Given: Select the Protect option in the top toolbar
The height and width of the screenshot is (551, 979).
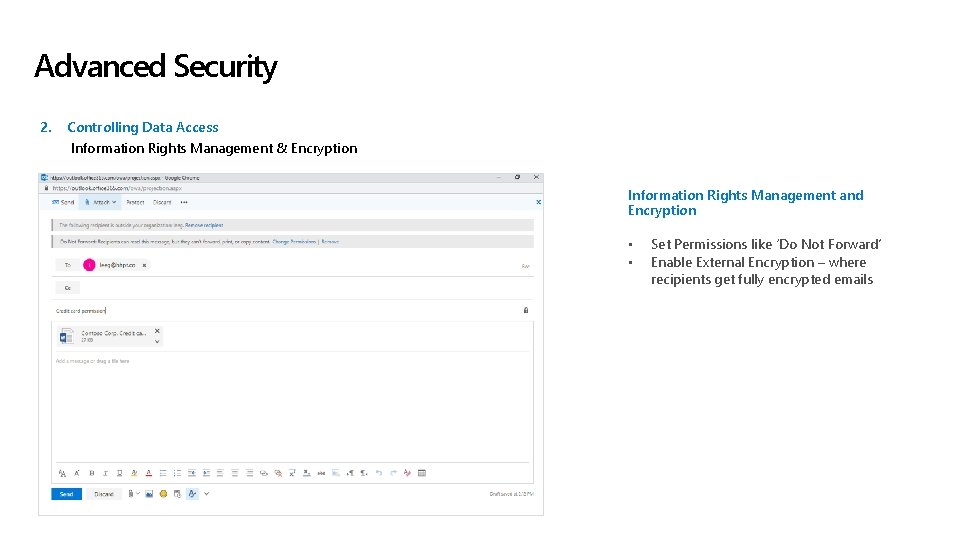Looking at the screenshot, I should 135,202.
